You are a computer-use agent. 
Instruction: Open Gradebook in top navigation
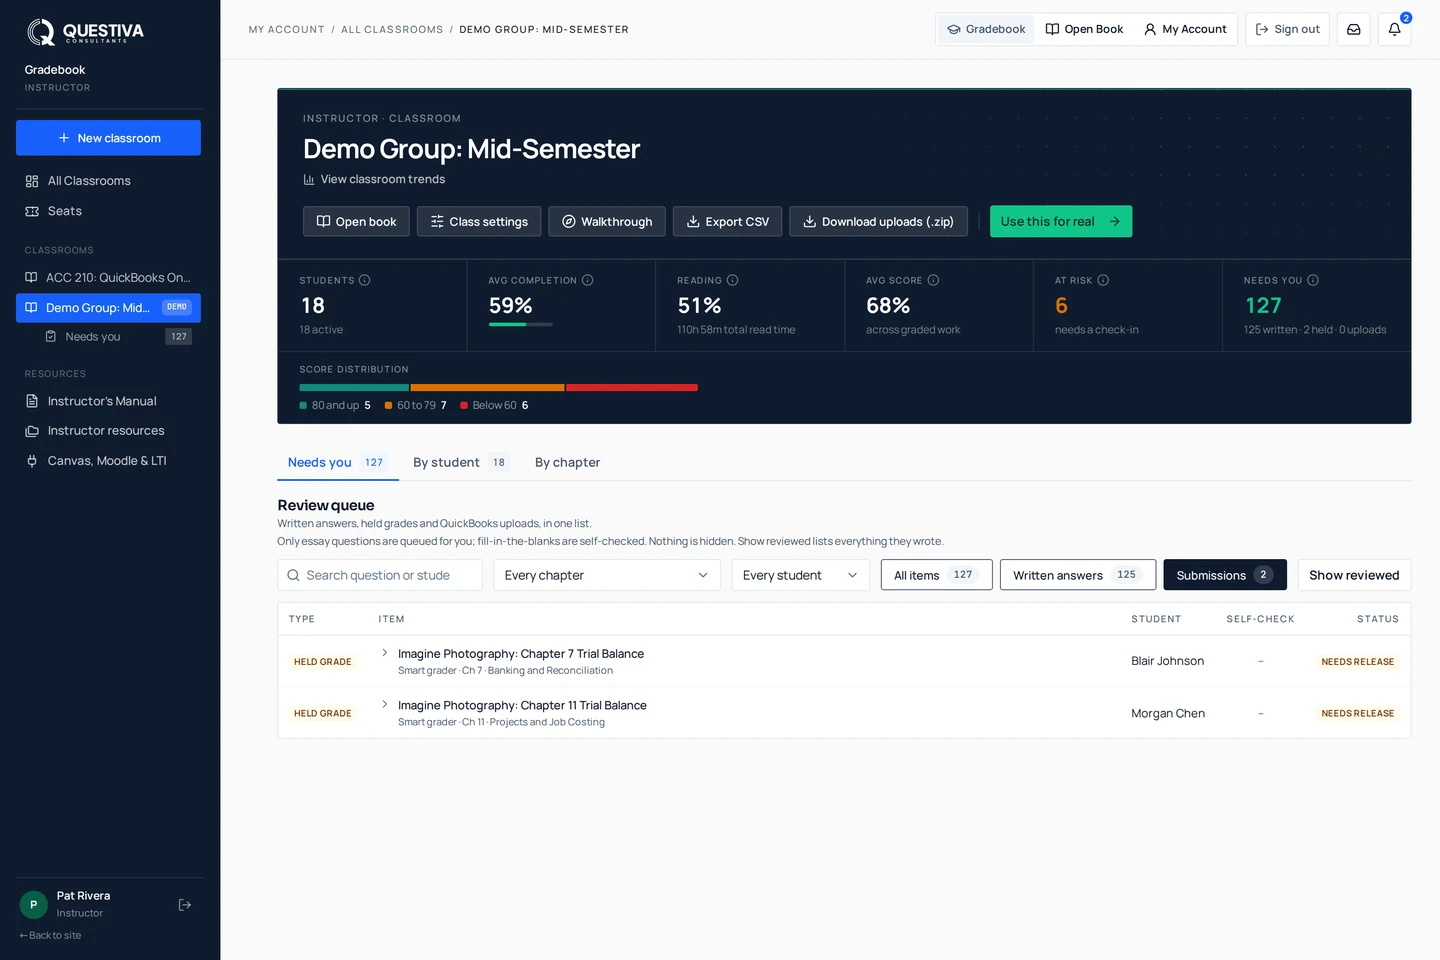tap(986, 29)
